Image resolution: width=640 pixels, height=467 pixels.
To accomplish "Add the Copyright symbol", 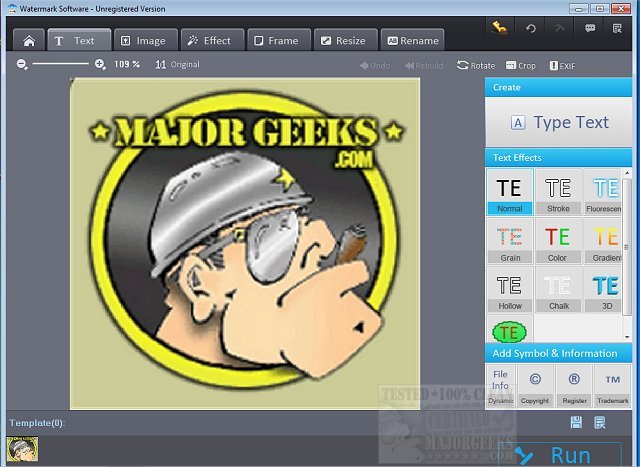I will coord(535,386).
